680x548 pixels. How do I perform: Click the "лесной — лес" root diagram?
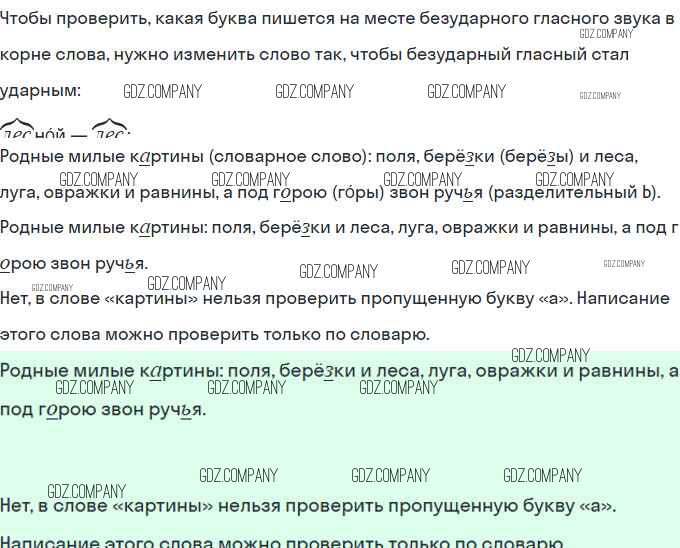point(66,131)
